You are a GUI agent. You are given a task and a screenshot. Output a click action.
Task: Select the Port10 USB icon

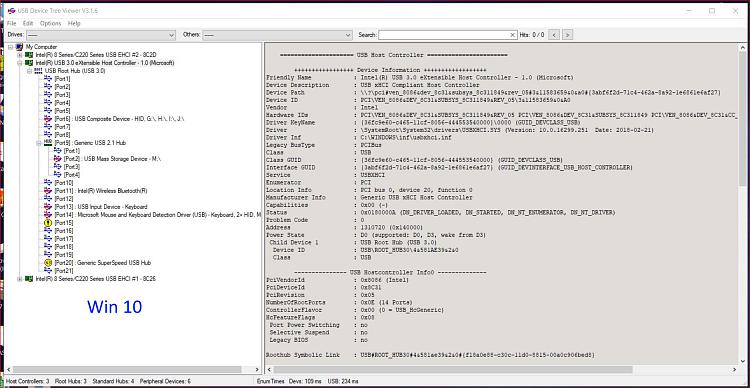(48, 182)
